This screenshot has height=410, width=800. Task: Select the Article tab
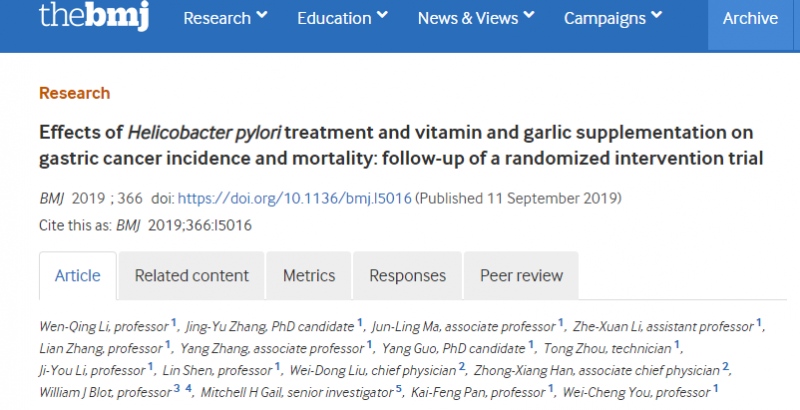(x=77, y=276)
